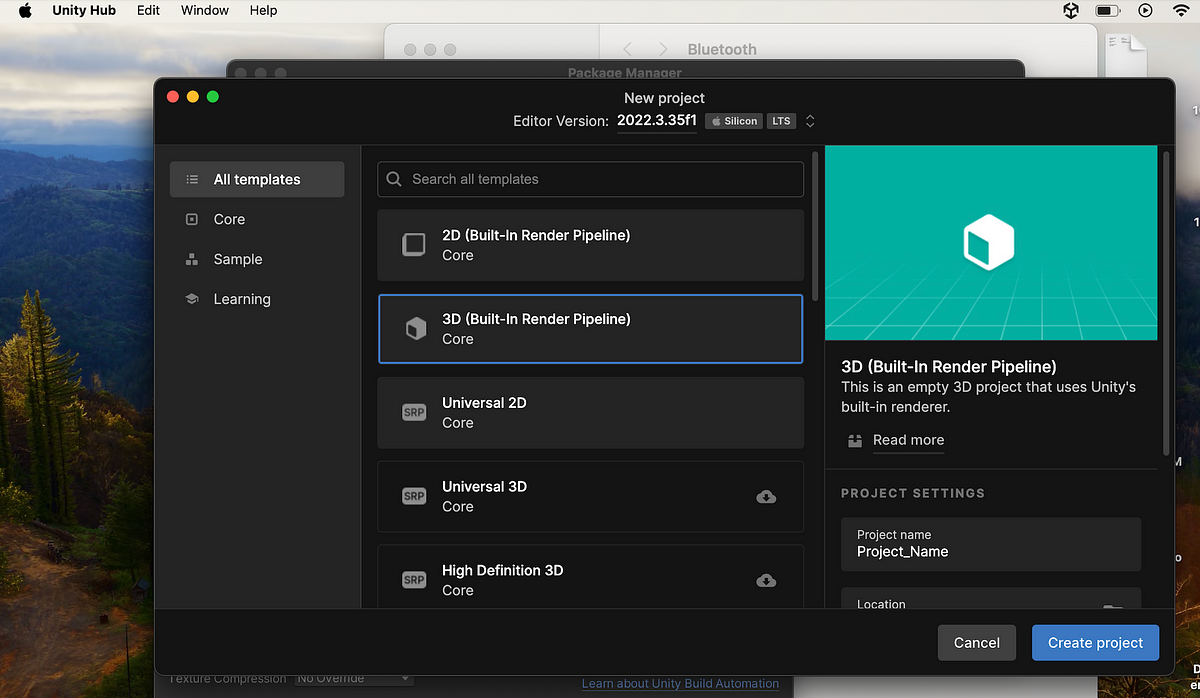Screen dimensions: 1200x698
Task: Open Learn about Unity Build Automation link
Action: tap(680, 684)
